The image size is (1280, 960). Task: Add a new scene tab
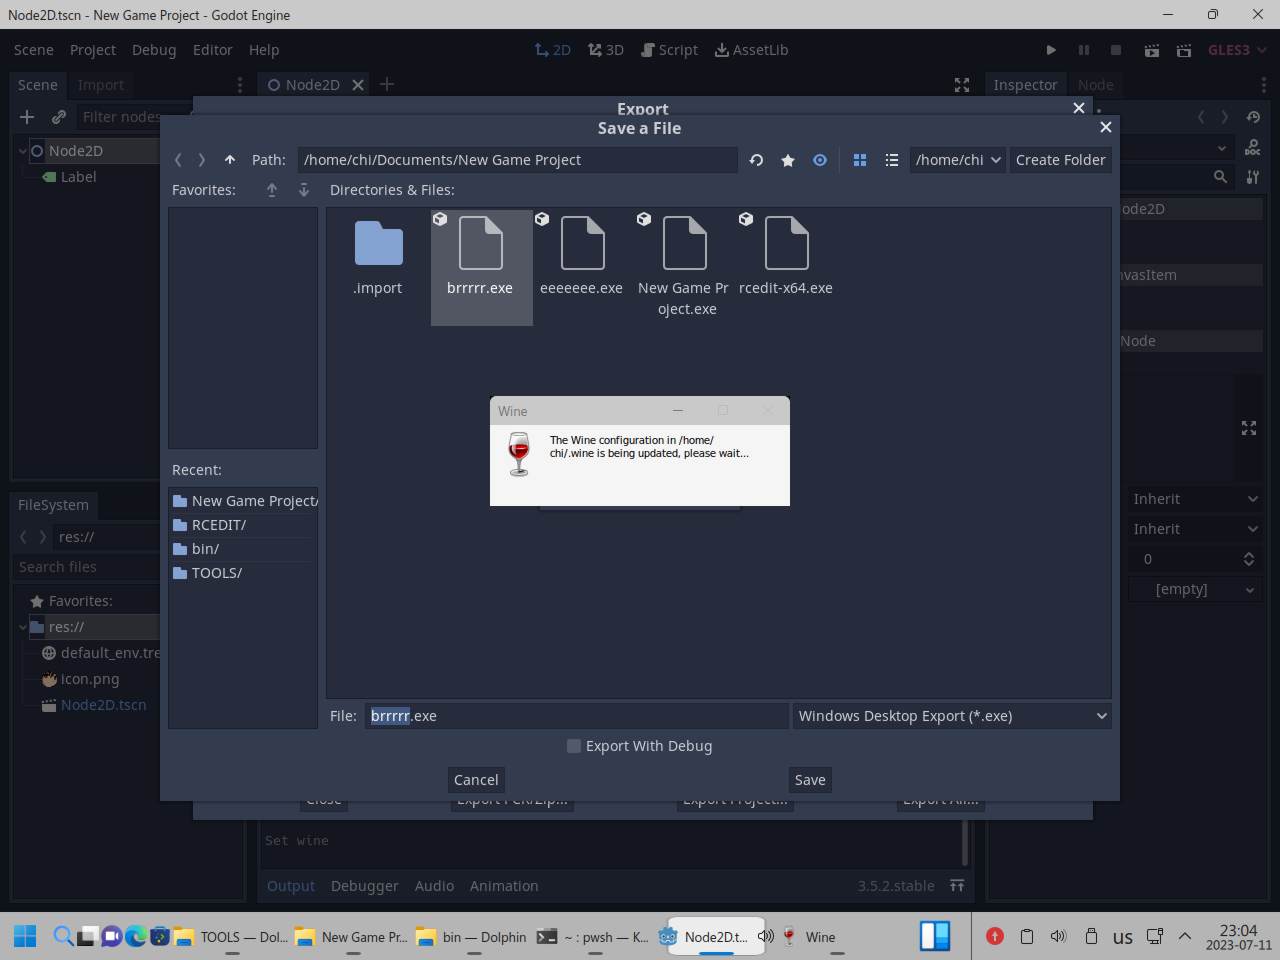pyautogui.click(x=387, y=85)
